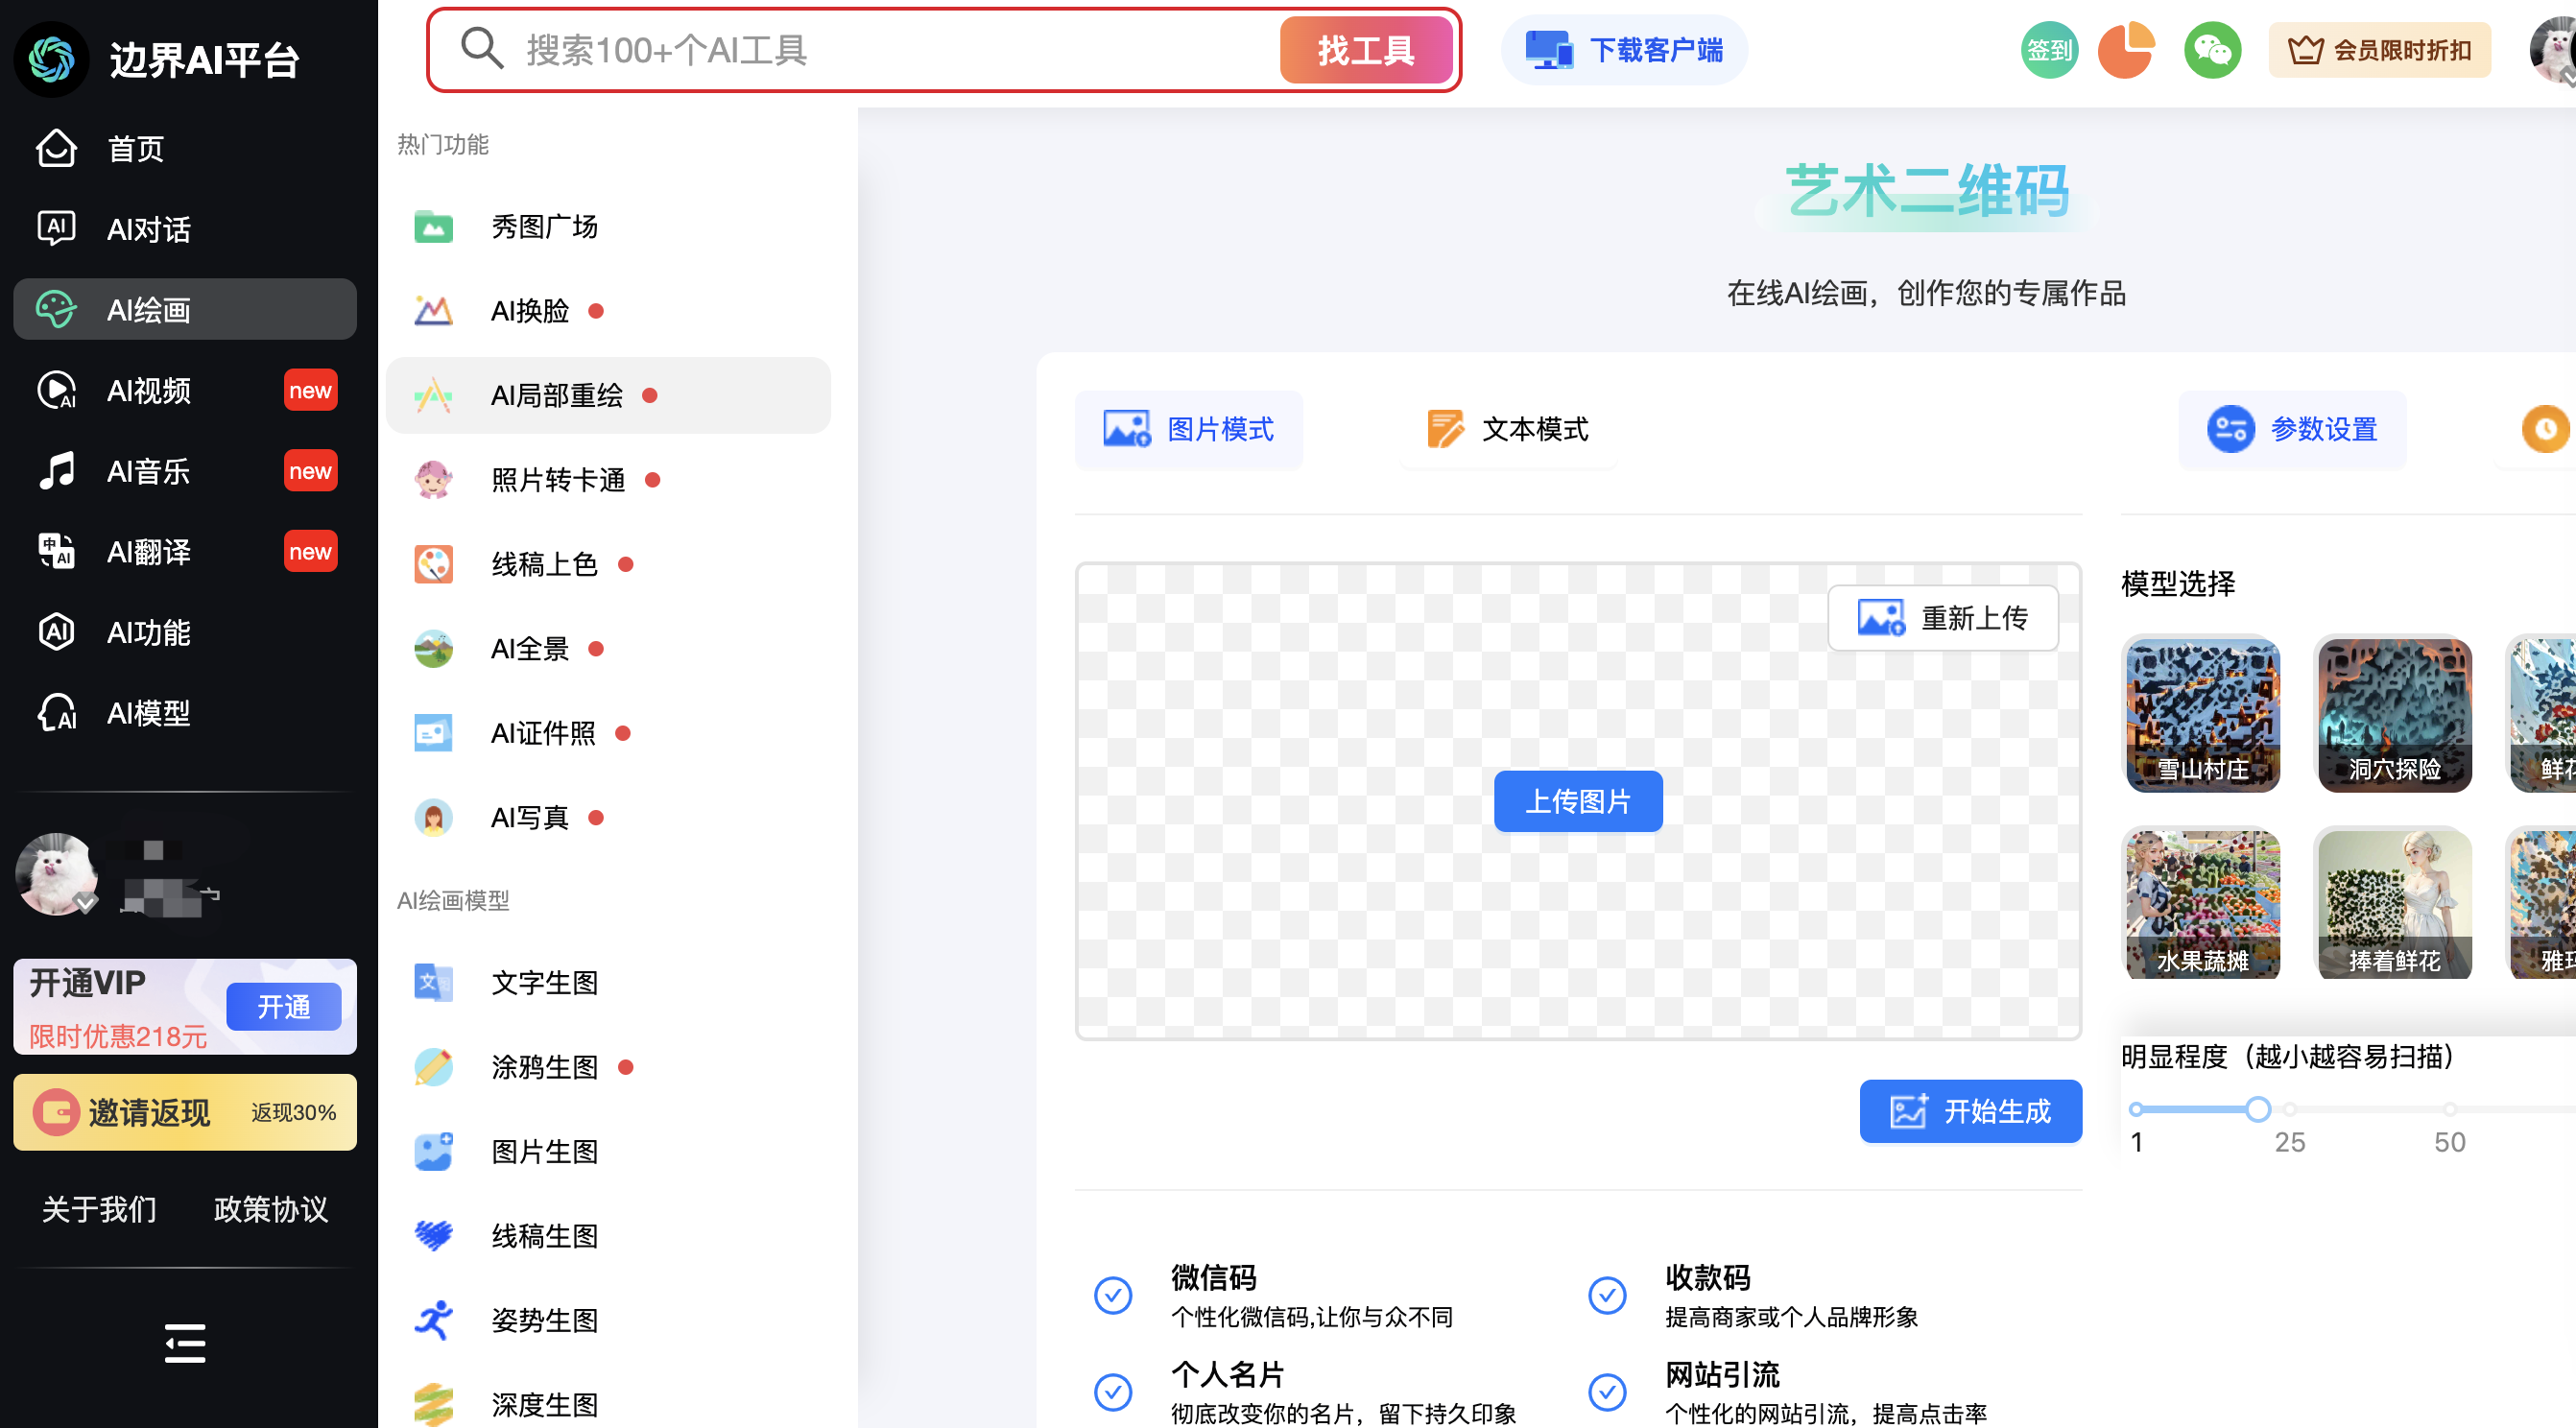Select the 捧着鲜花 model thumbnail
2576x1428 pixels.
[2393, 903]
